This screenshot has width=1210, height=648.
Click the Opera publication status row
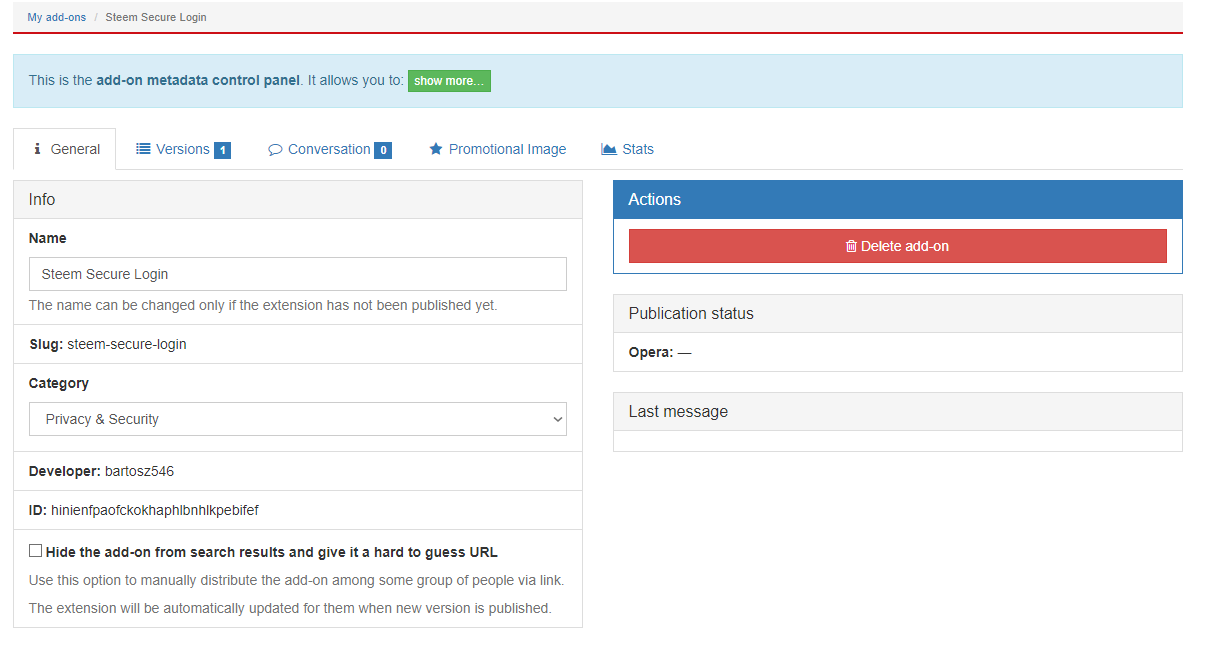coord(897,352)
